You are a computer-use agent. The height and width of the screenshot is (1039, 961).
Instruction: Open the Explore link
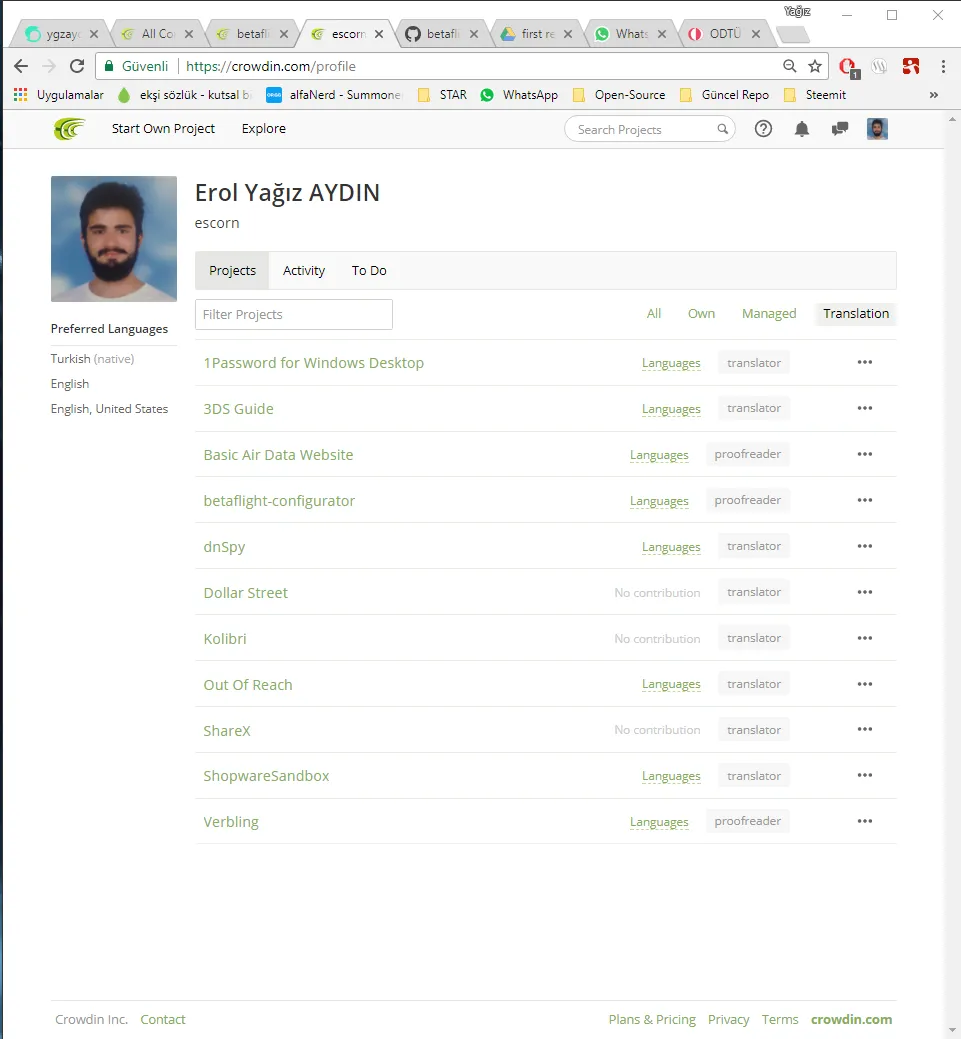pos(264,129)
